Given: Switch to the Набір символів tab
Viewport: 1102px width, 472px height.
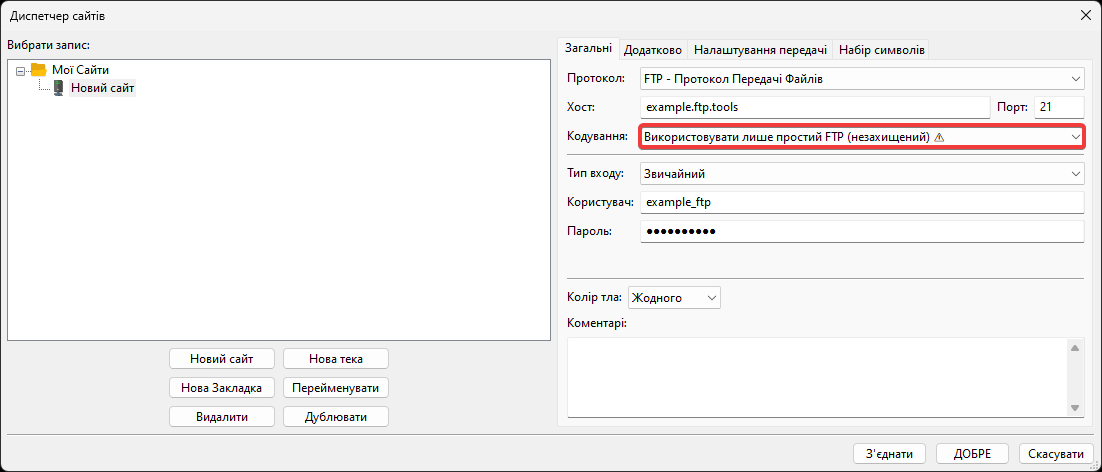Looking at the screenshot, I should coord(882,50).
